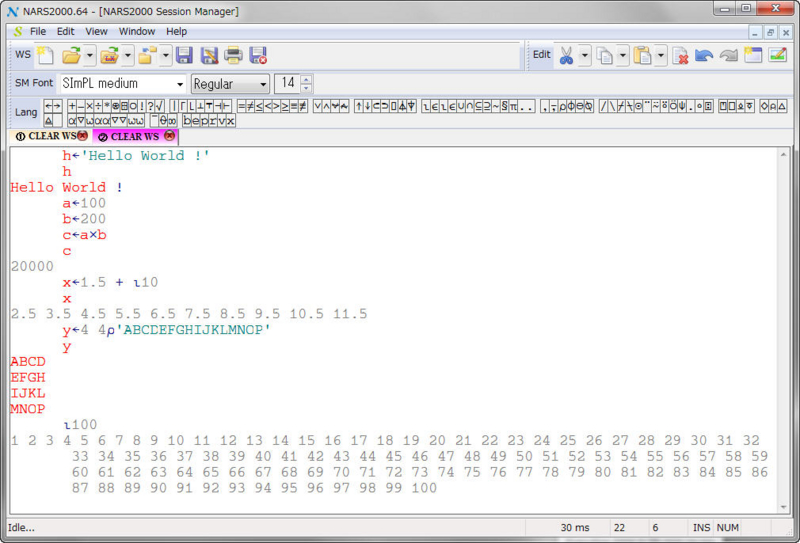800x543 pixels.
Task: Insert the tilde ~ symbol
Action: [x=496, y=106]
